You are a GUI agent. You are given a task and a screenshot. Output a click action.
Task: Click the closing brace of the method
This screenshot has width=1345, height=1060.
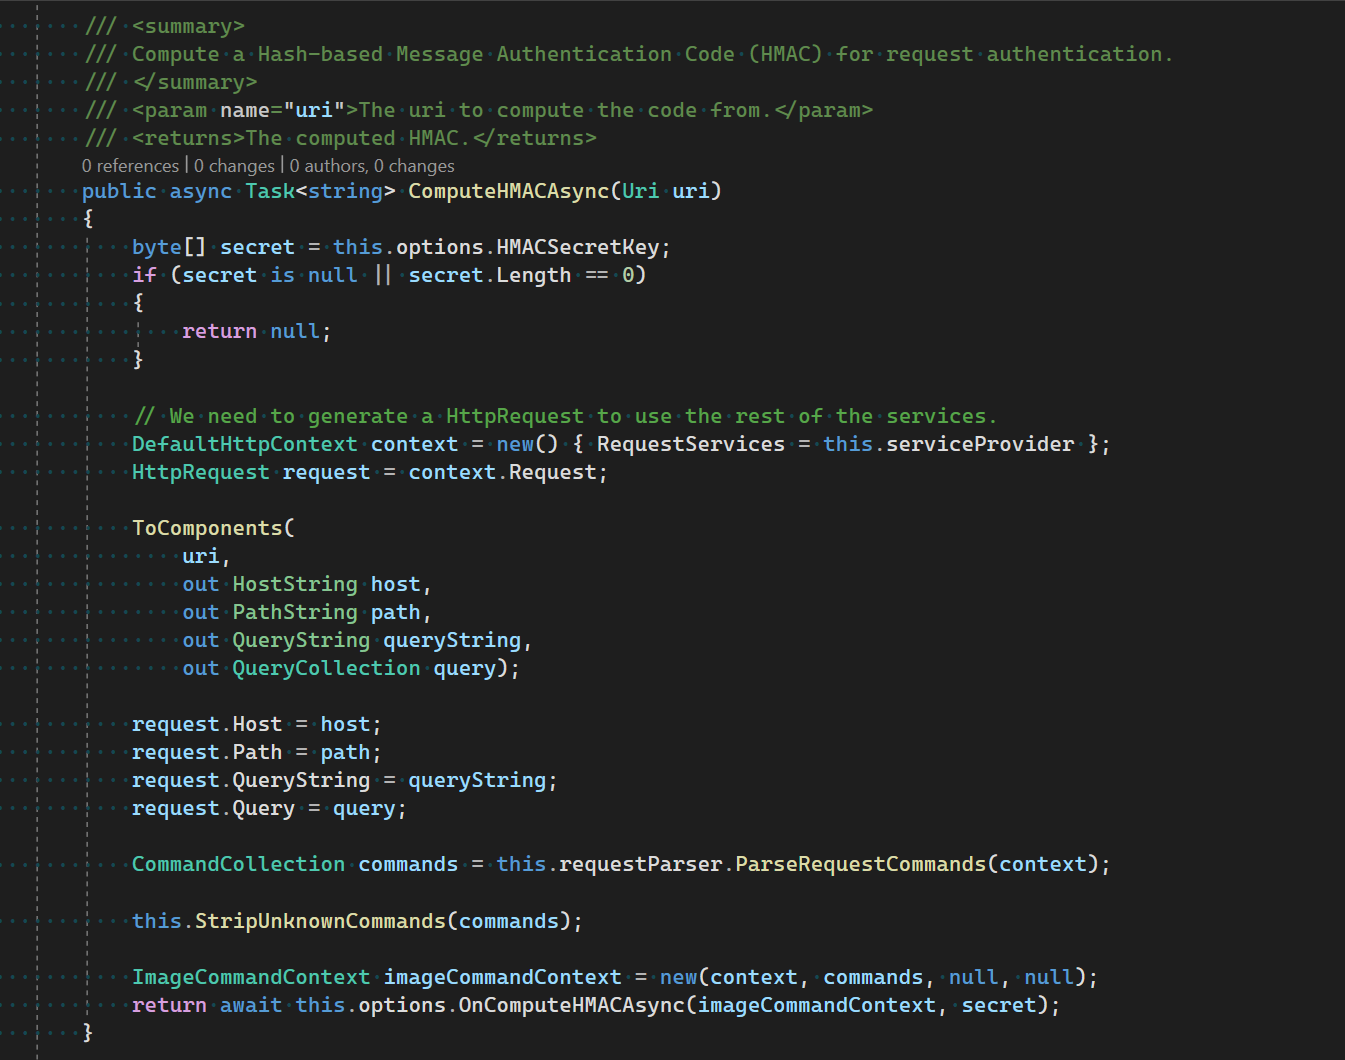pyautogui.click(x=87, y=1032)
